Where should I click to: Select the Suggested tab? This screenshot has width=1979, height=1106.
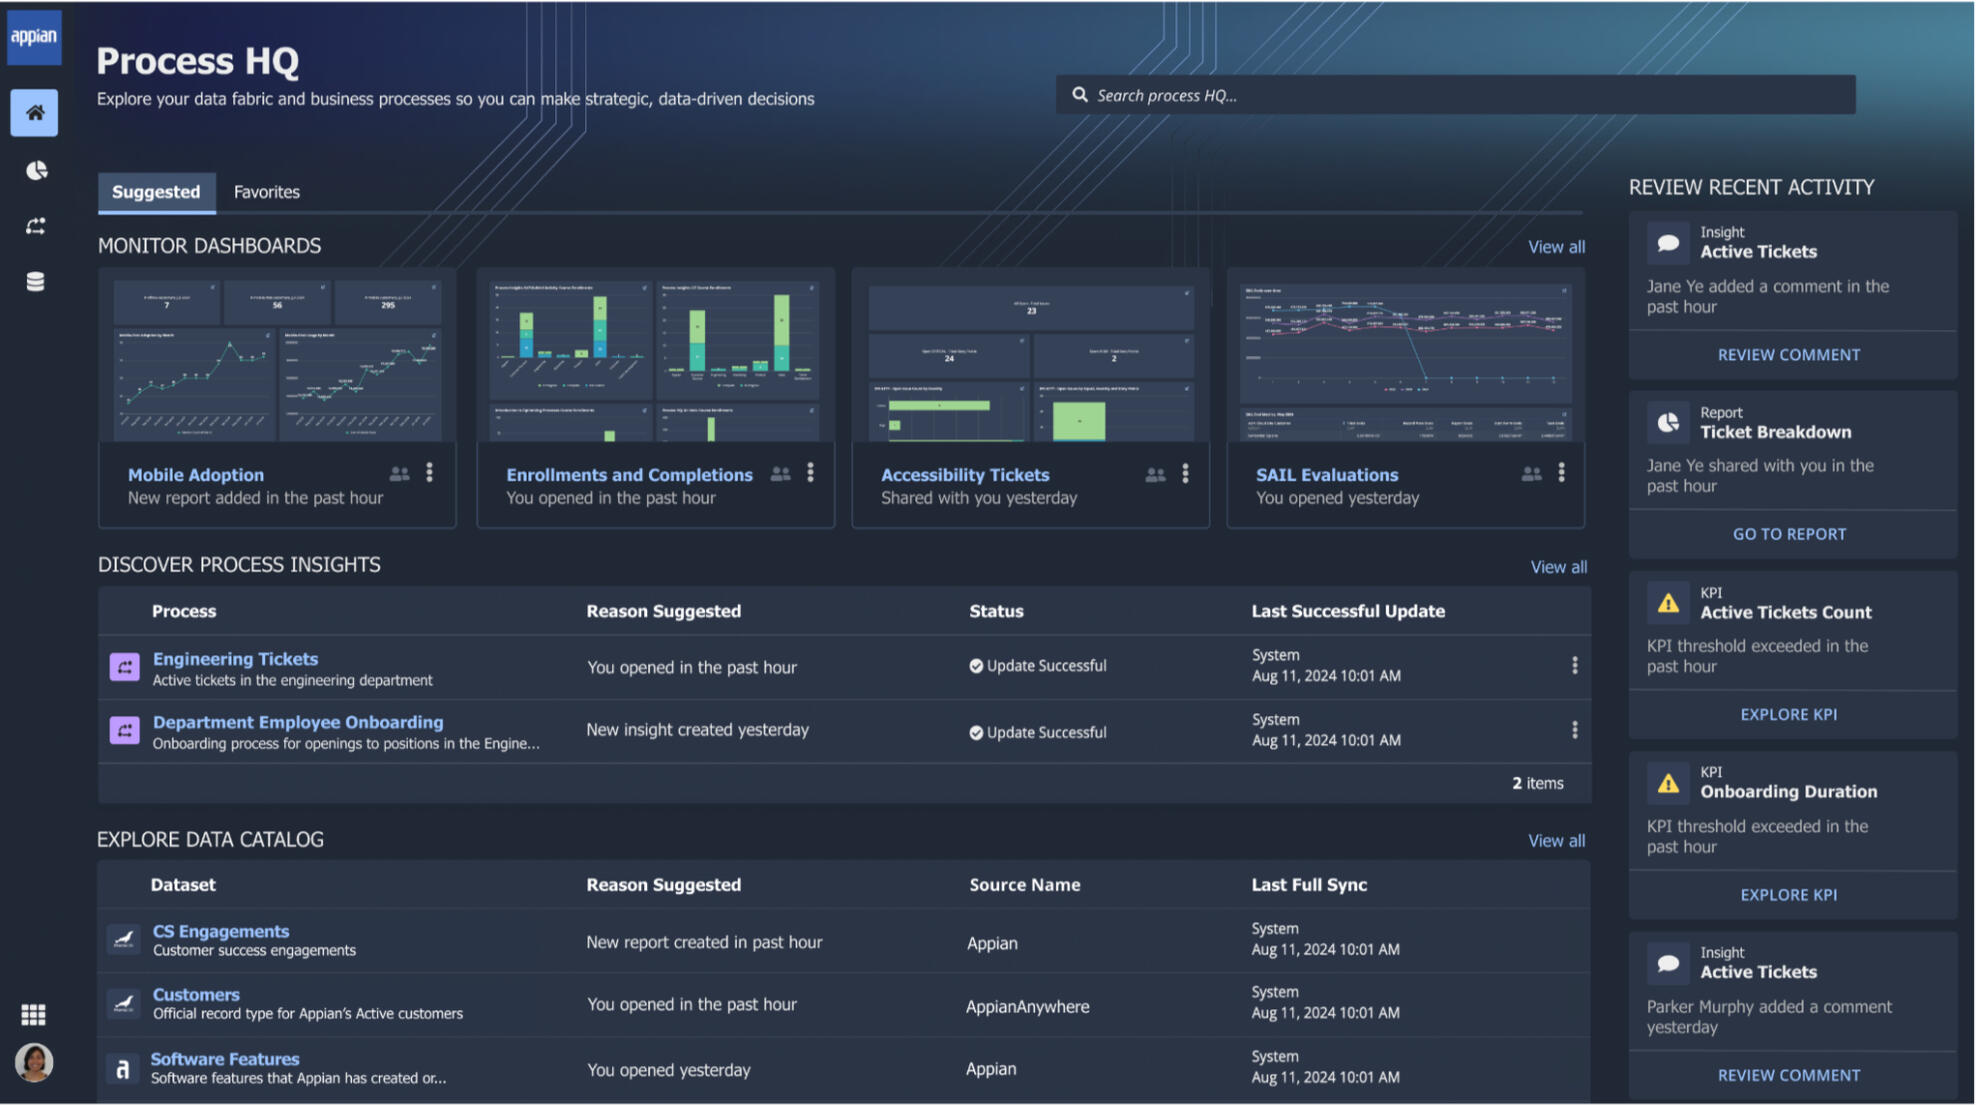pyautogui.click(x=156, y=192)
